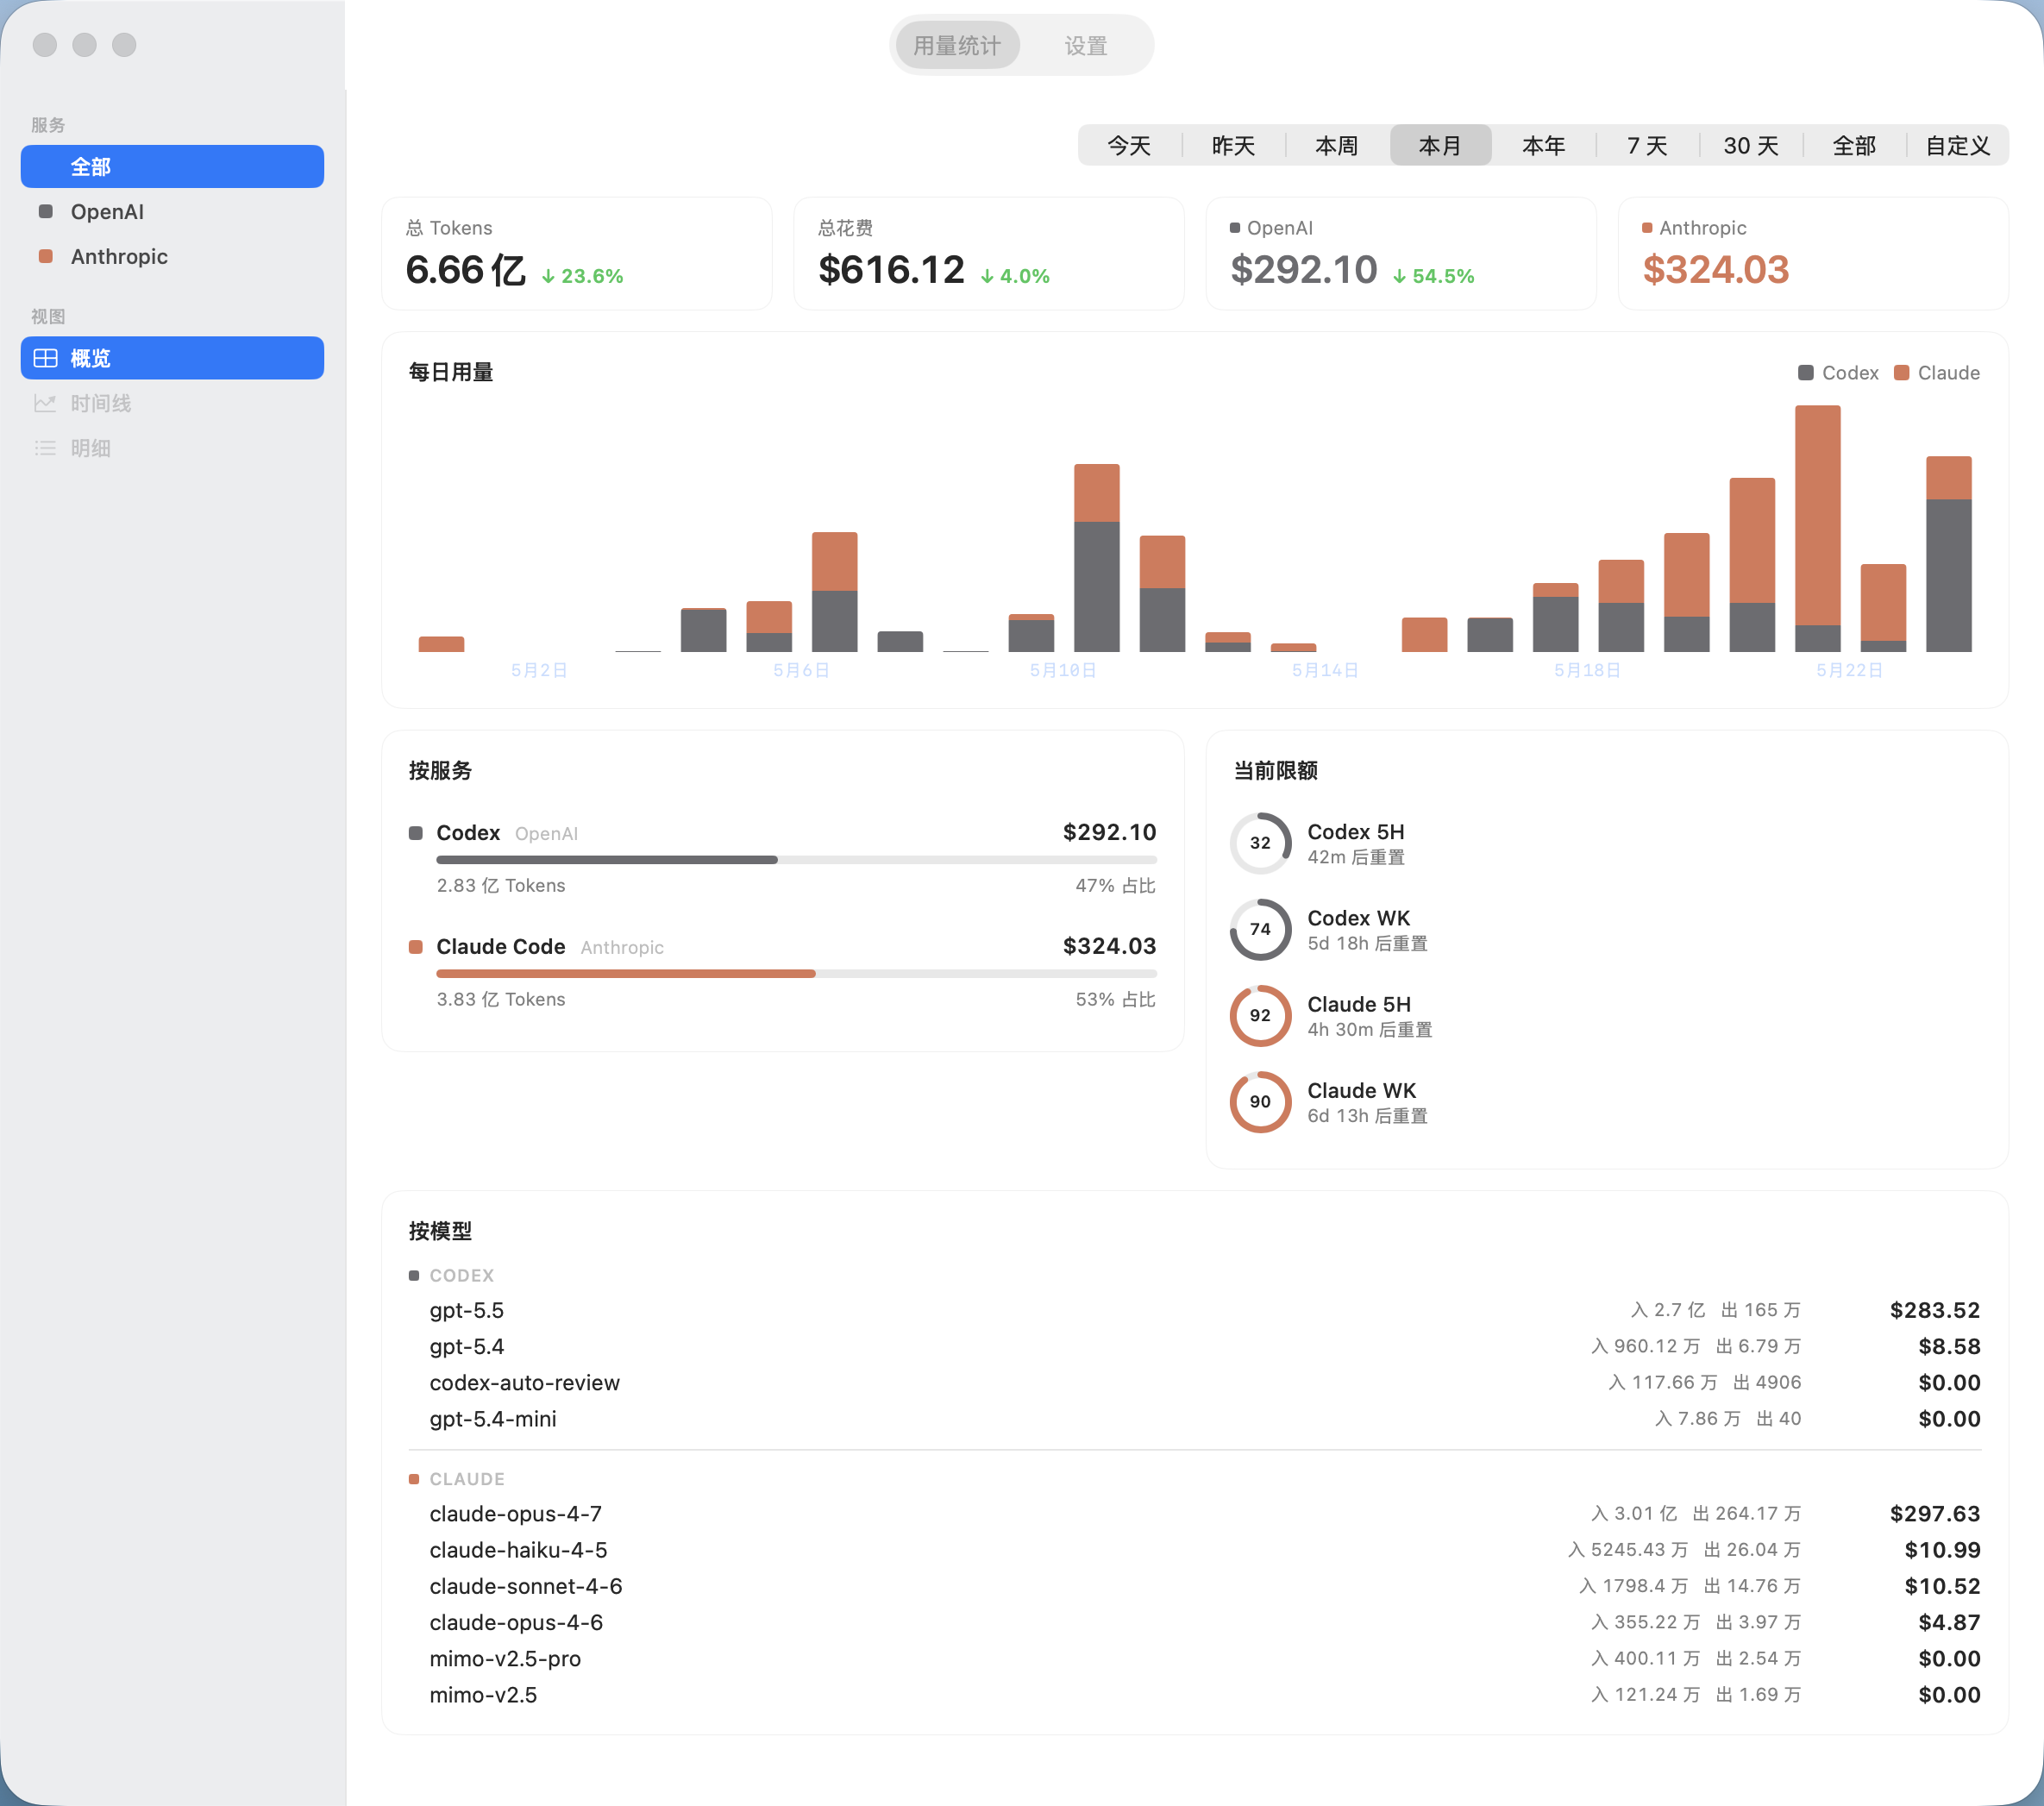Switch to the 设置 tab
The image size is (2044, 1806).
click(x=1086, y=46)
